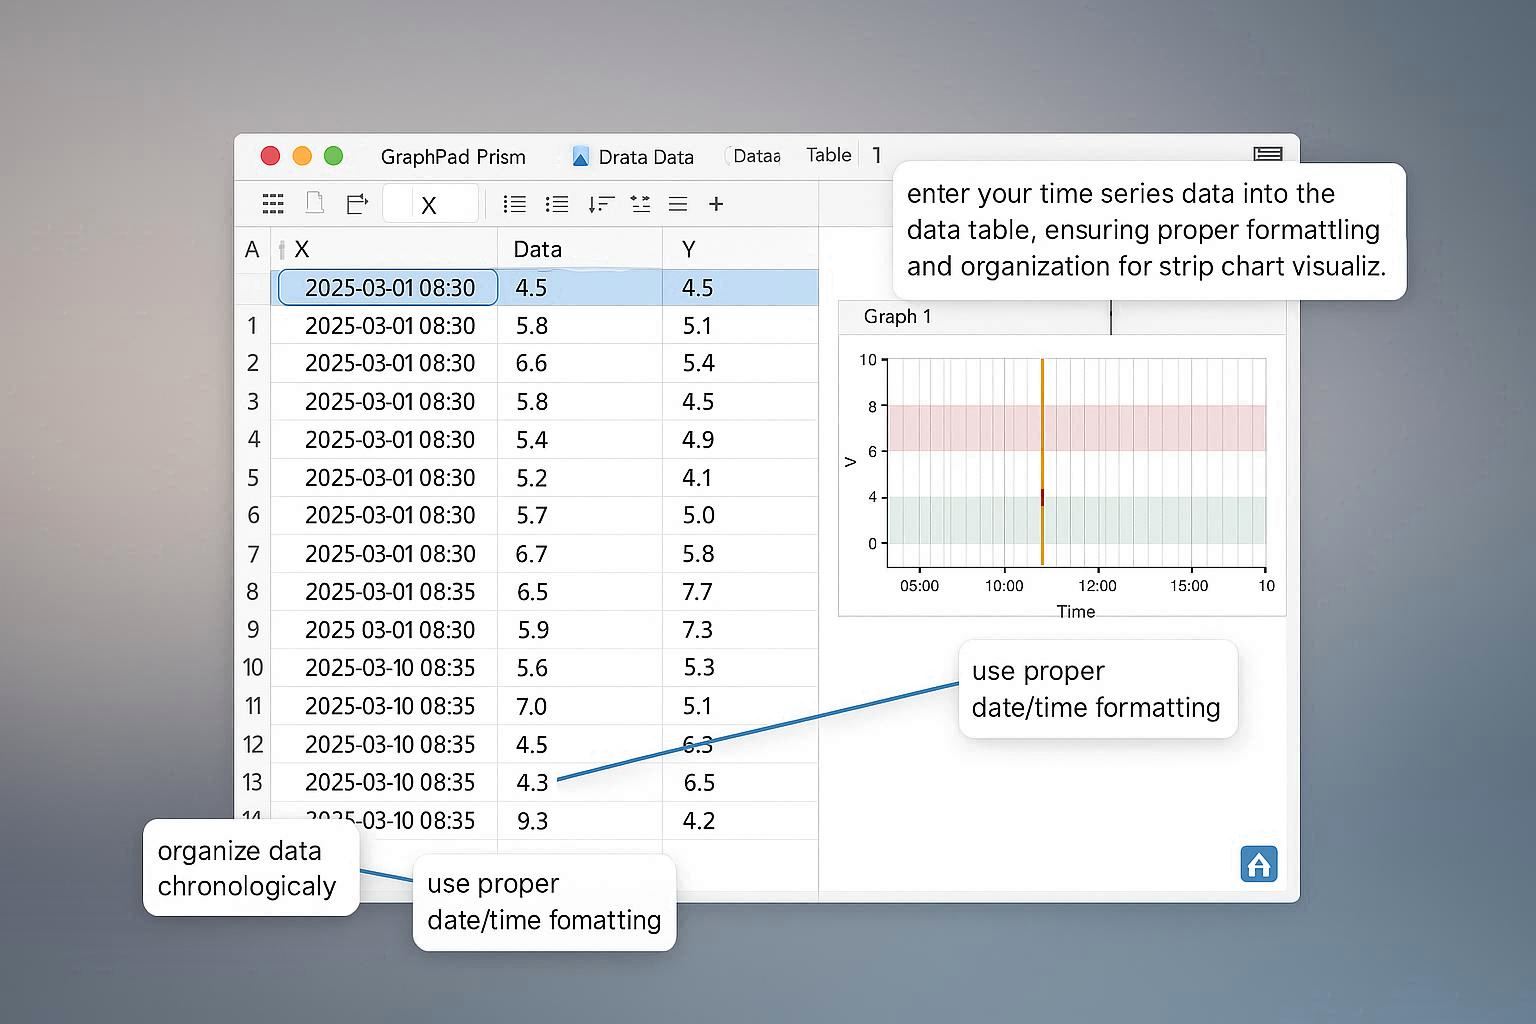This screenshot has width=1536, height=1024.
Task: Select the Dataa tab
Action: [755, 156]
